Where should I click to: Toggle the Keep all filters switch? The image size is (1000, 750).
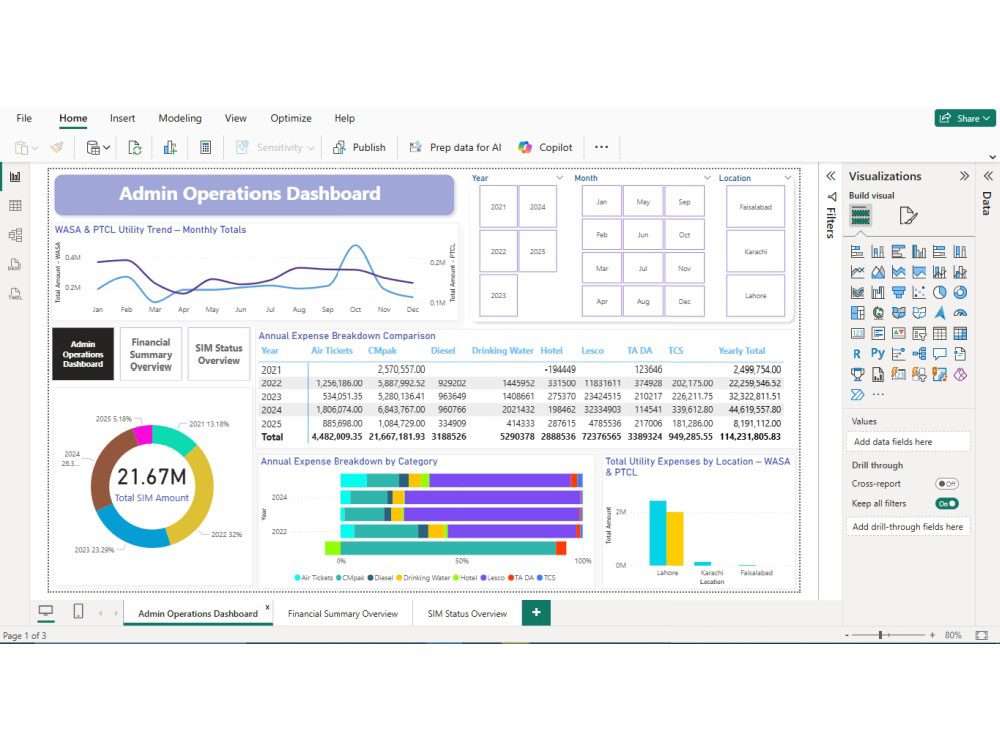[947, 504]
